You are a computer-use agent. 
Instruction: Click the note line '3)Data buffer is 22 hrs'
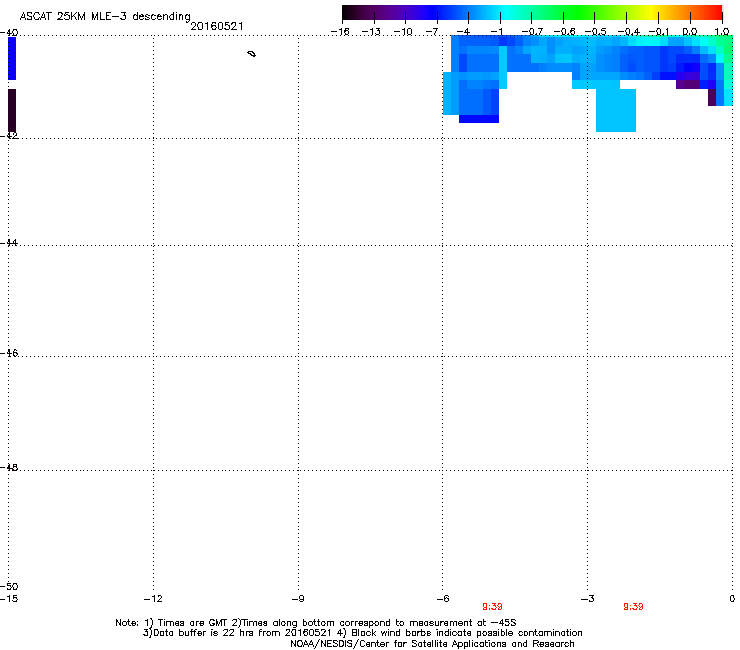pyautogui.click(x=362, y=633)
